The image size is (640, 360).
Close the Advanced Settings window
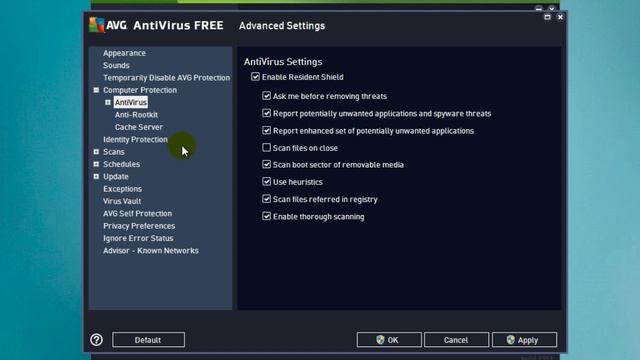point(560,17)
